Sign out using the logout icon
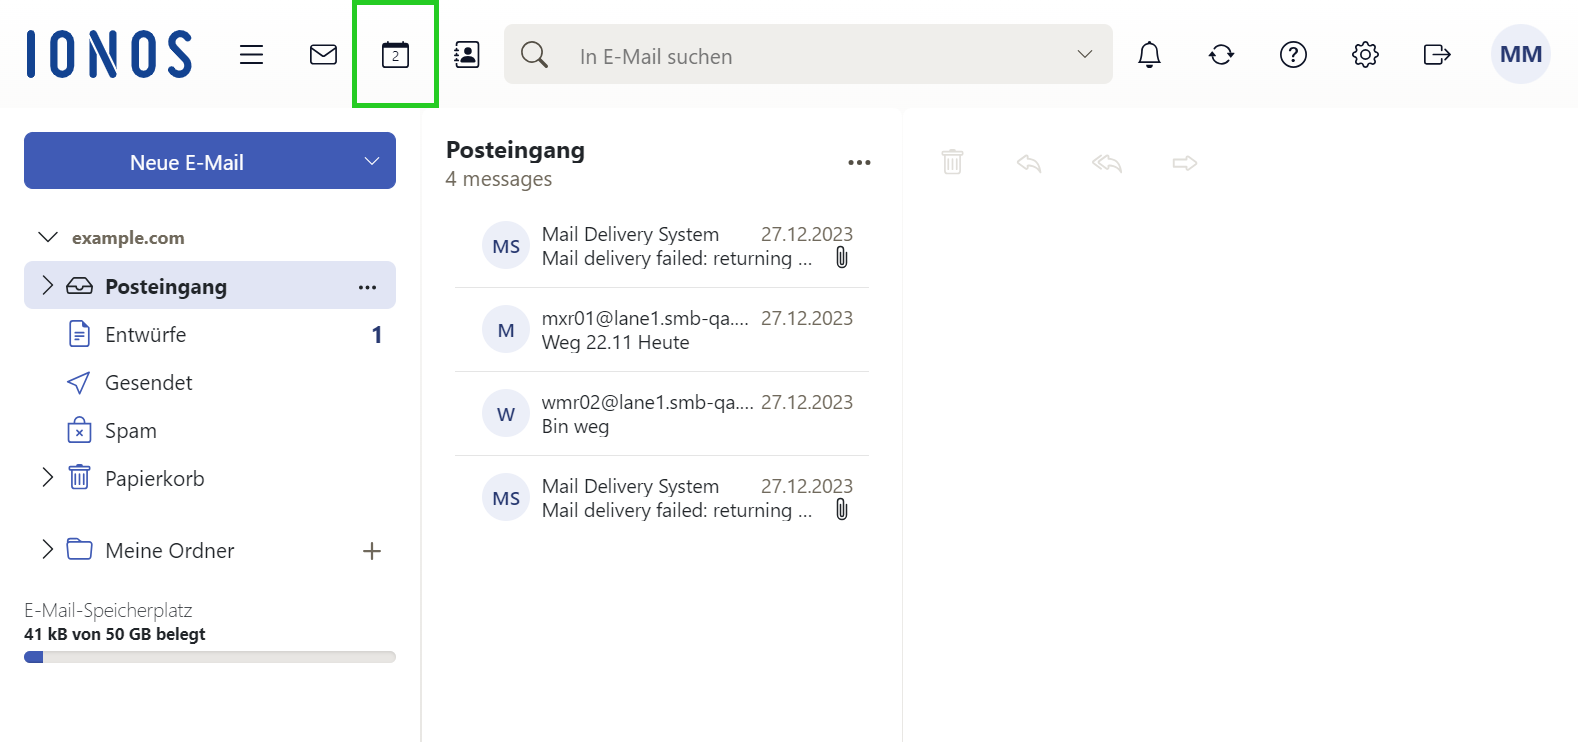1578x742 pixels. [x=1437, y=54]
